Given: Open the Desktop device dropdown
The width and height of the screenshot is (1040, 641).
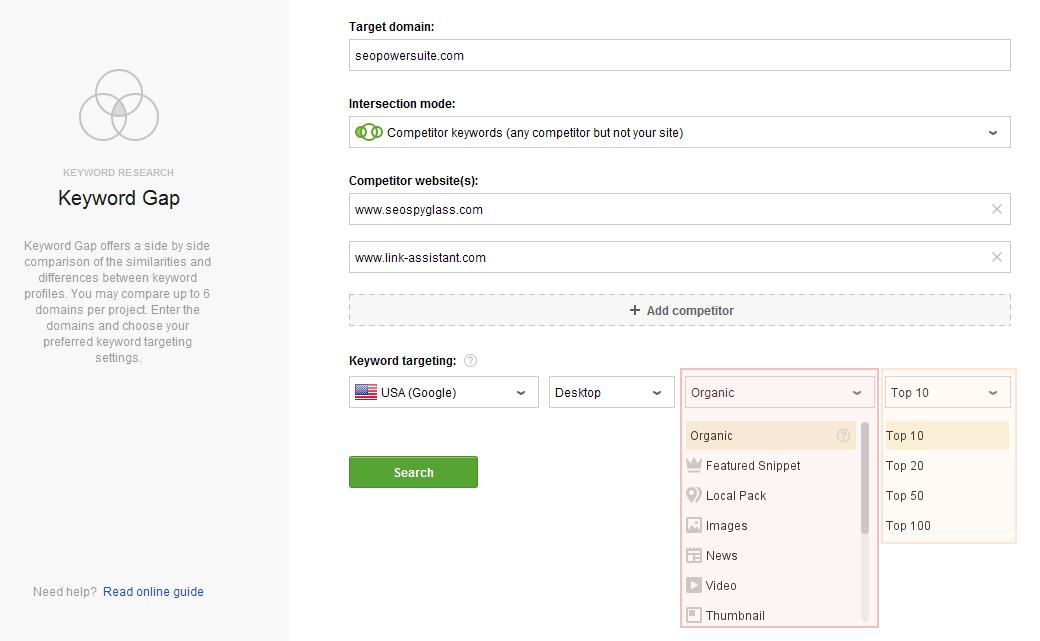Looking at the screenshot, I should click(x=612, y=392).
